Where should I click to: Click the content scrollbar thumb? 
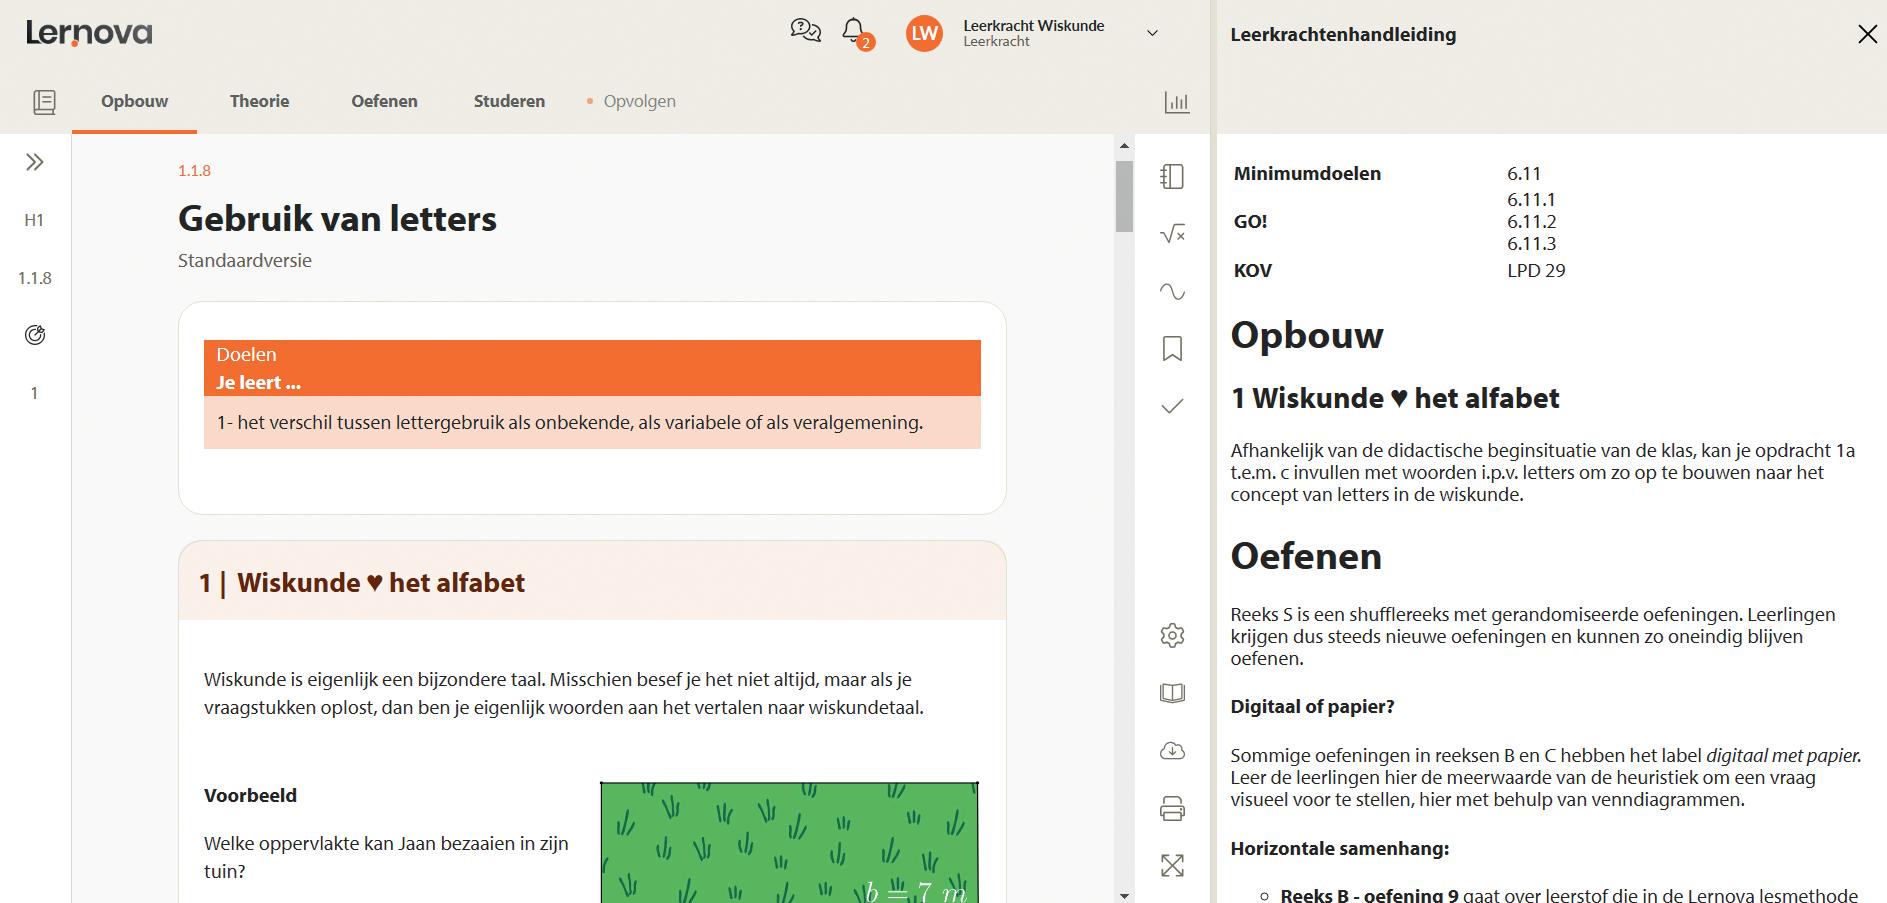(x=1124, y=197)
